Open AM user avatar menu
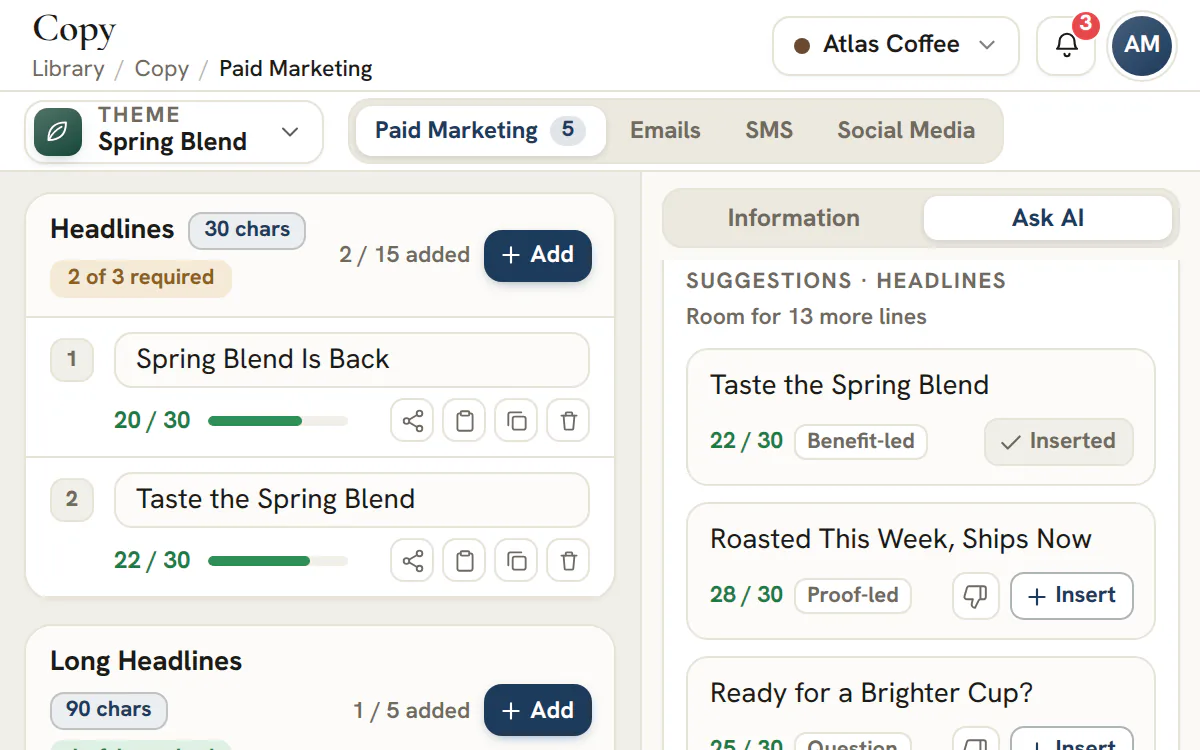The height and width of the screenshot is (750, 1200). 1141,45
